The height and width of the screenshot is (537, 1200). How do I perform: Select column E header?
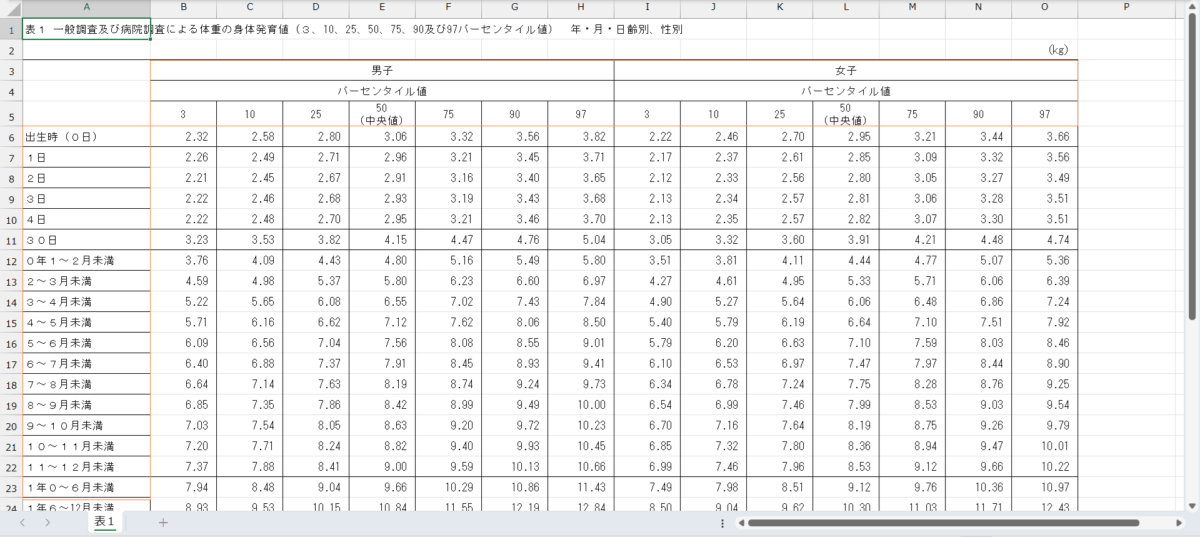[x=382, y=8]
